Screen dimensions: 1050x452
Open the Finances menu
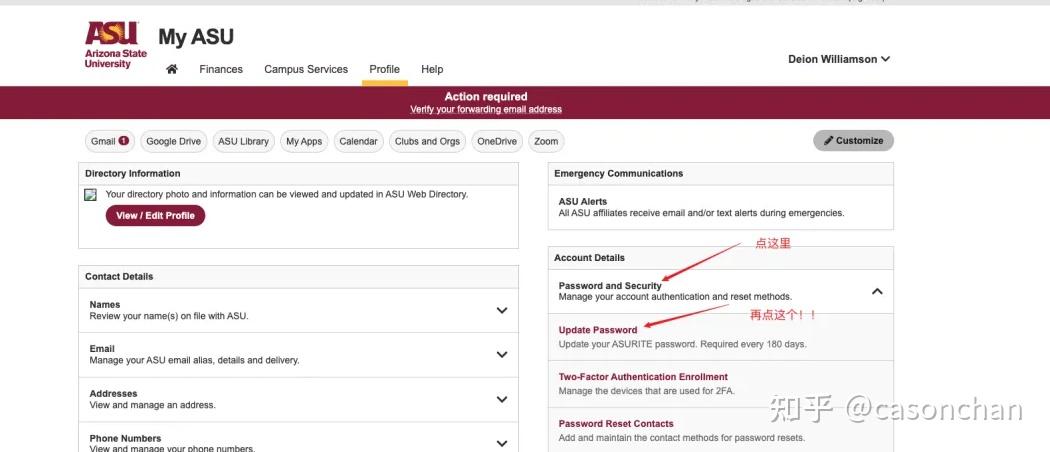pyautogui.click(x=221, y=69)
